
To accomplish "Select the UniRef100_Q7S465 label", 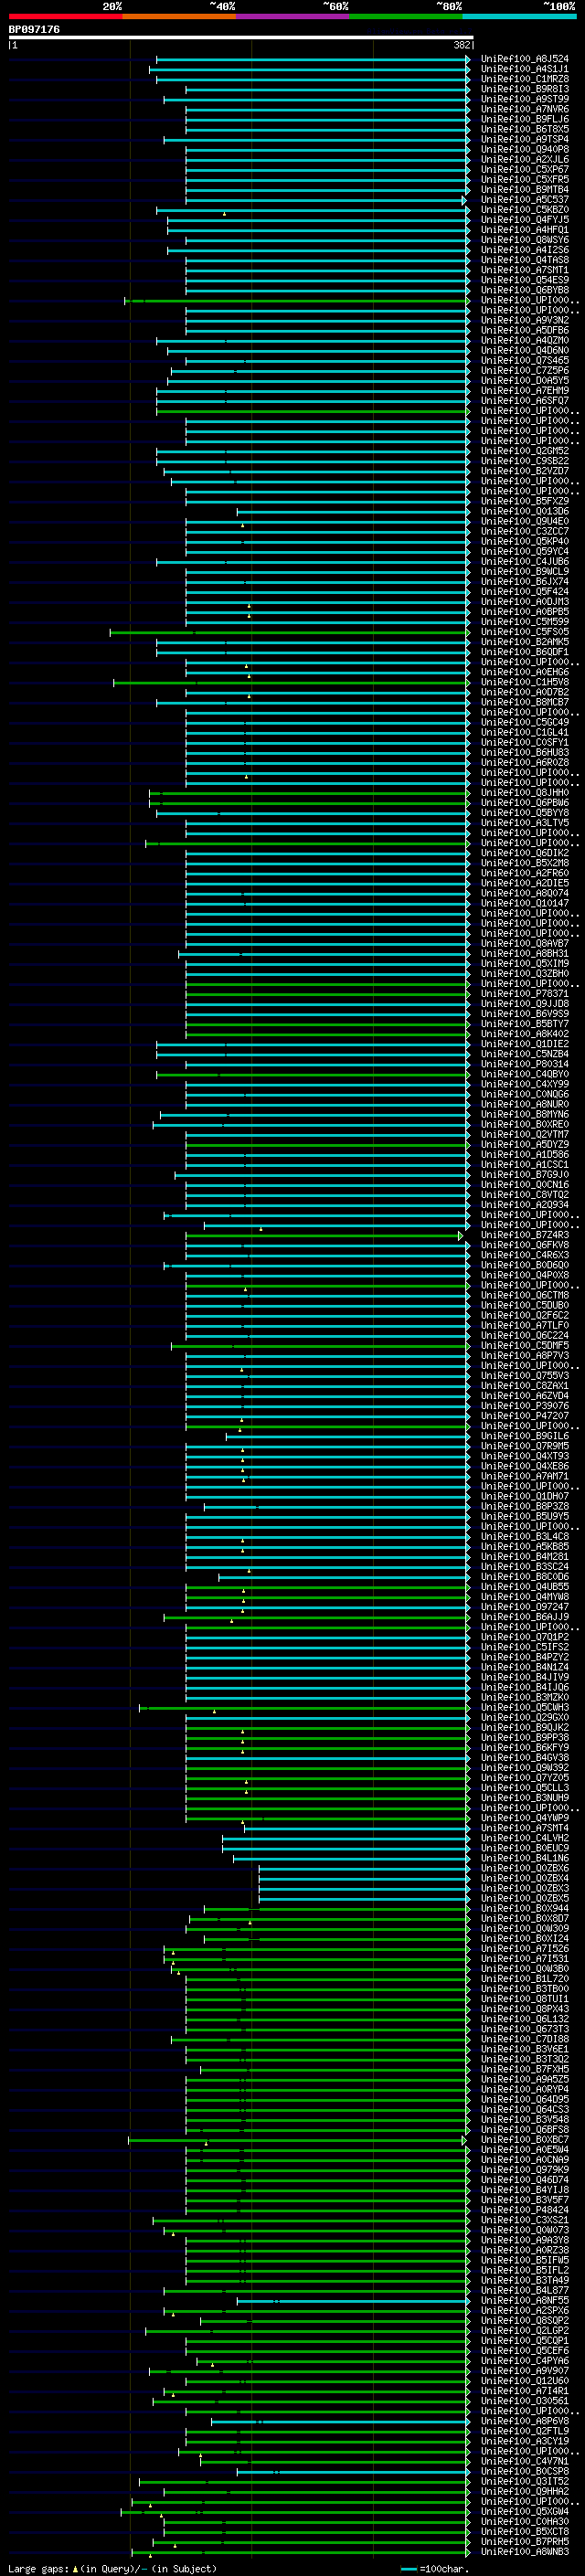I will coord(525,360).
